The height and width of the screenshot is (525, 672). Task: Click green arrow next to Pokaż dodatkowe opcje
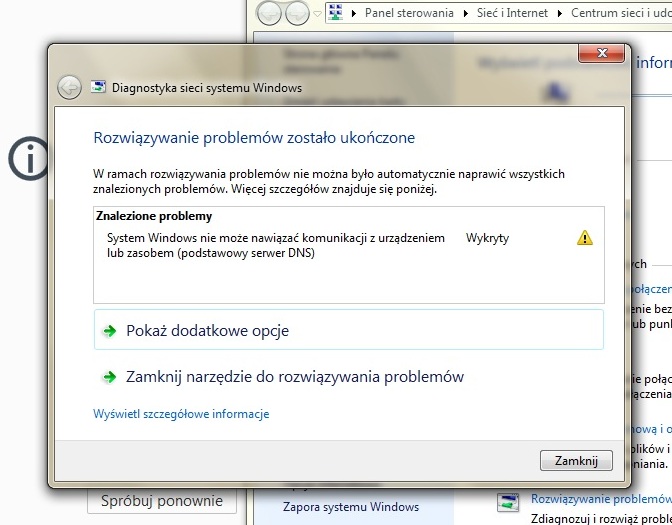110,330
